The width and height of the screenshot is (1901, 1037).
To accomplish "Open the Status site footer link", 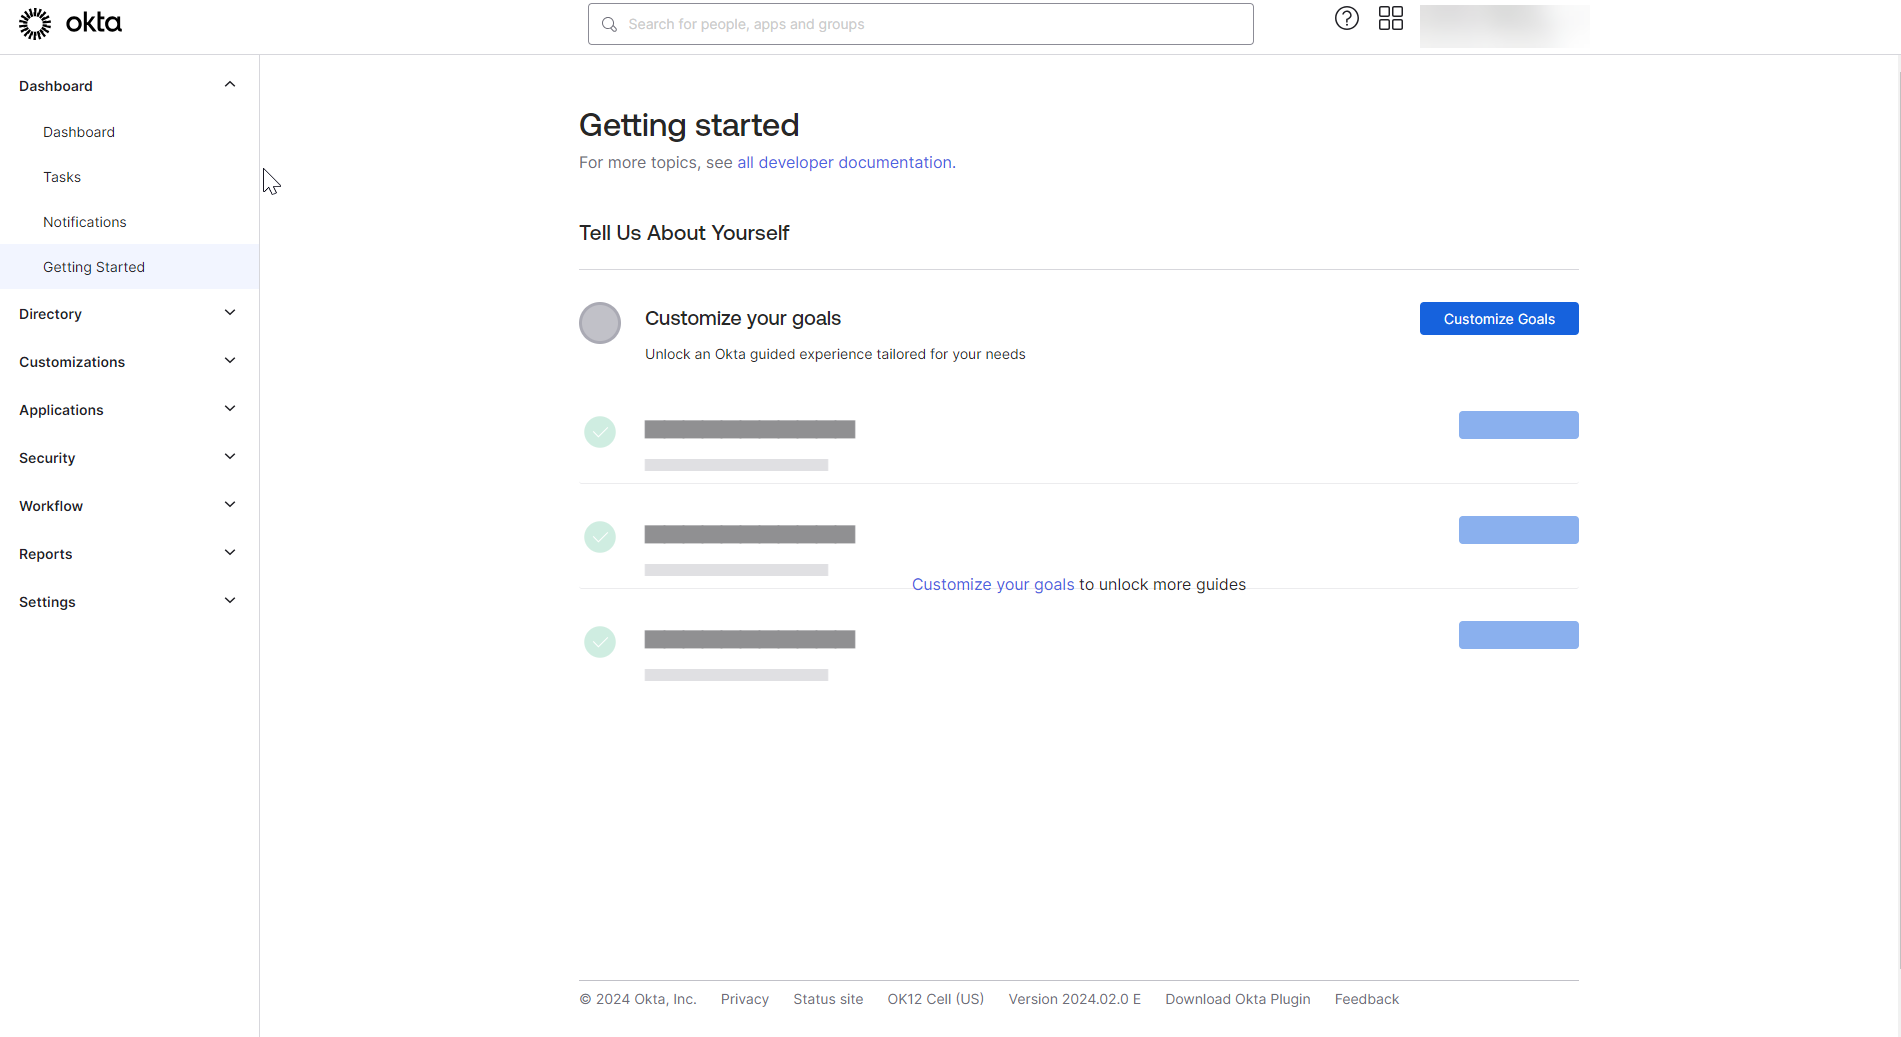I will click(828, 999).
